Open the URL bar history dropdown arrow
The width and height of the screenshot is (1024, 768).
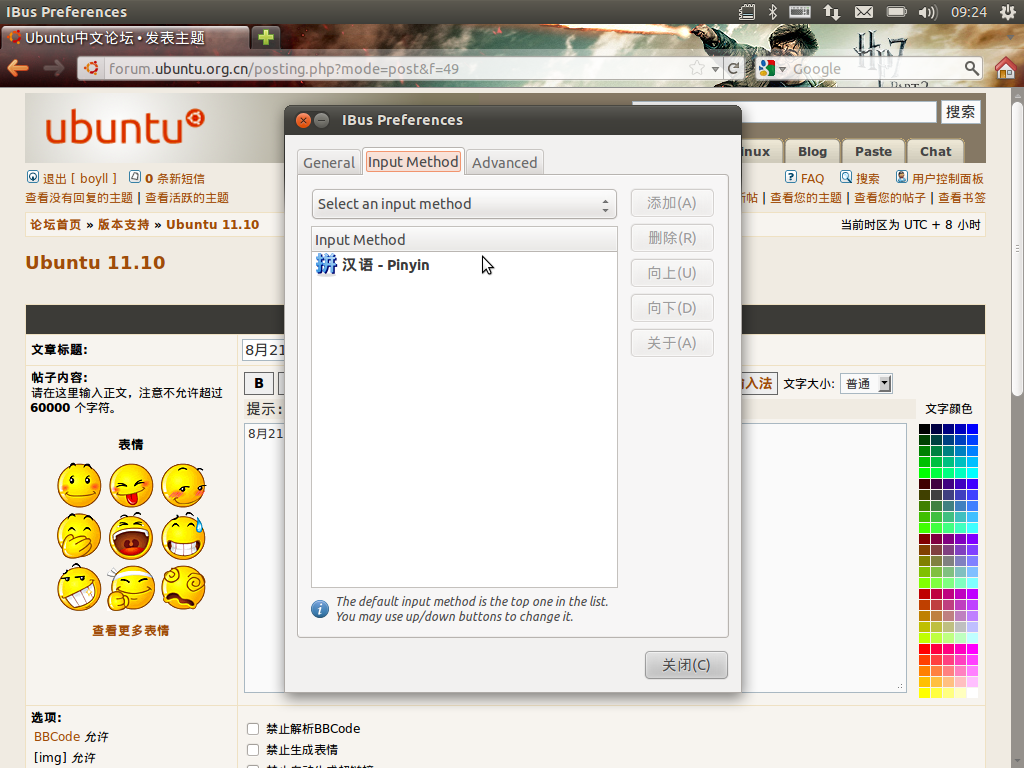click(x=716, y=69)
